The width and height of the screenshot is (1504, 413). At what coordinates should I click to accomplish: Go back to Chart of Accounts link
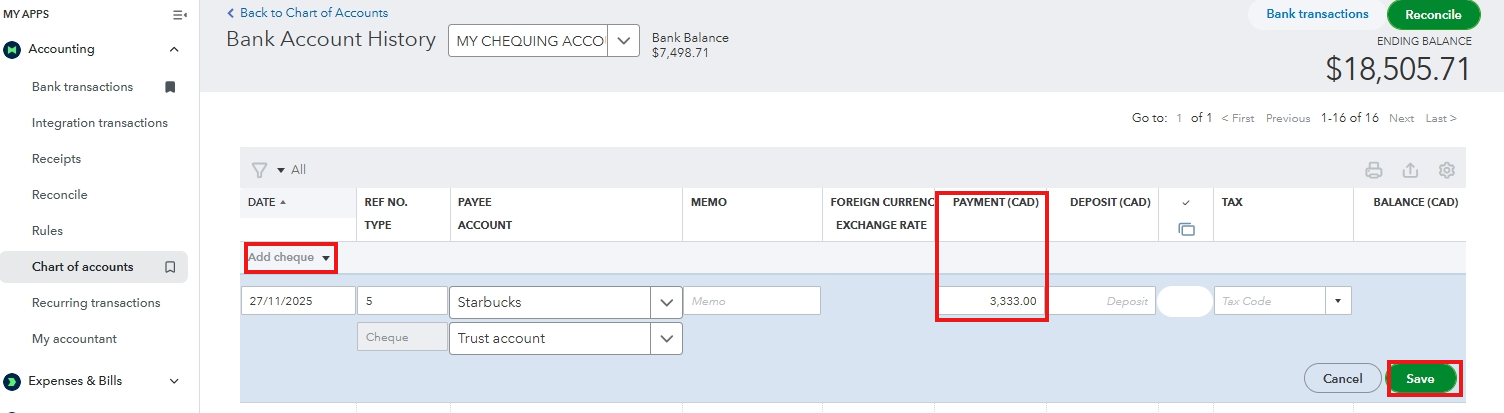pos(308,13)
